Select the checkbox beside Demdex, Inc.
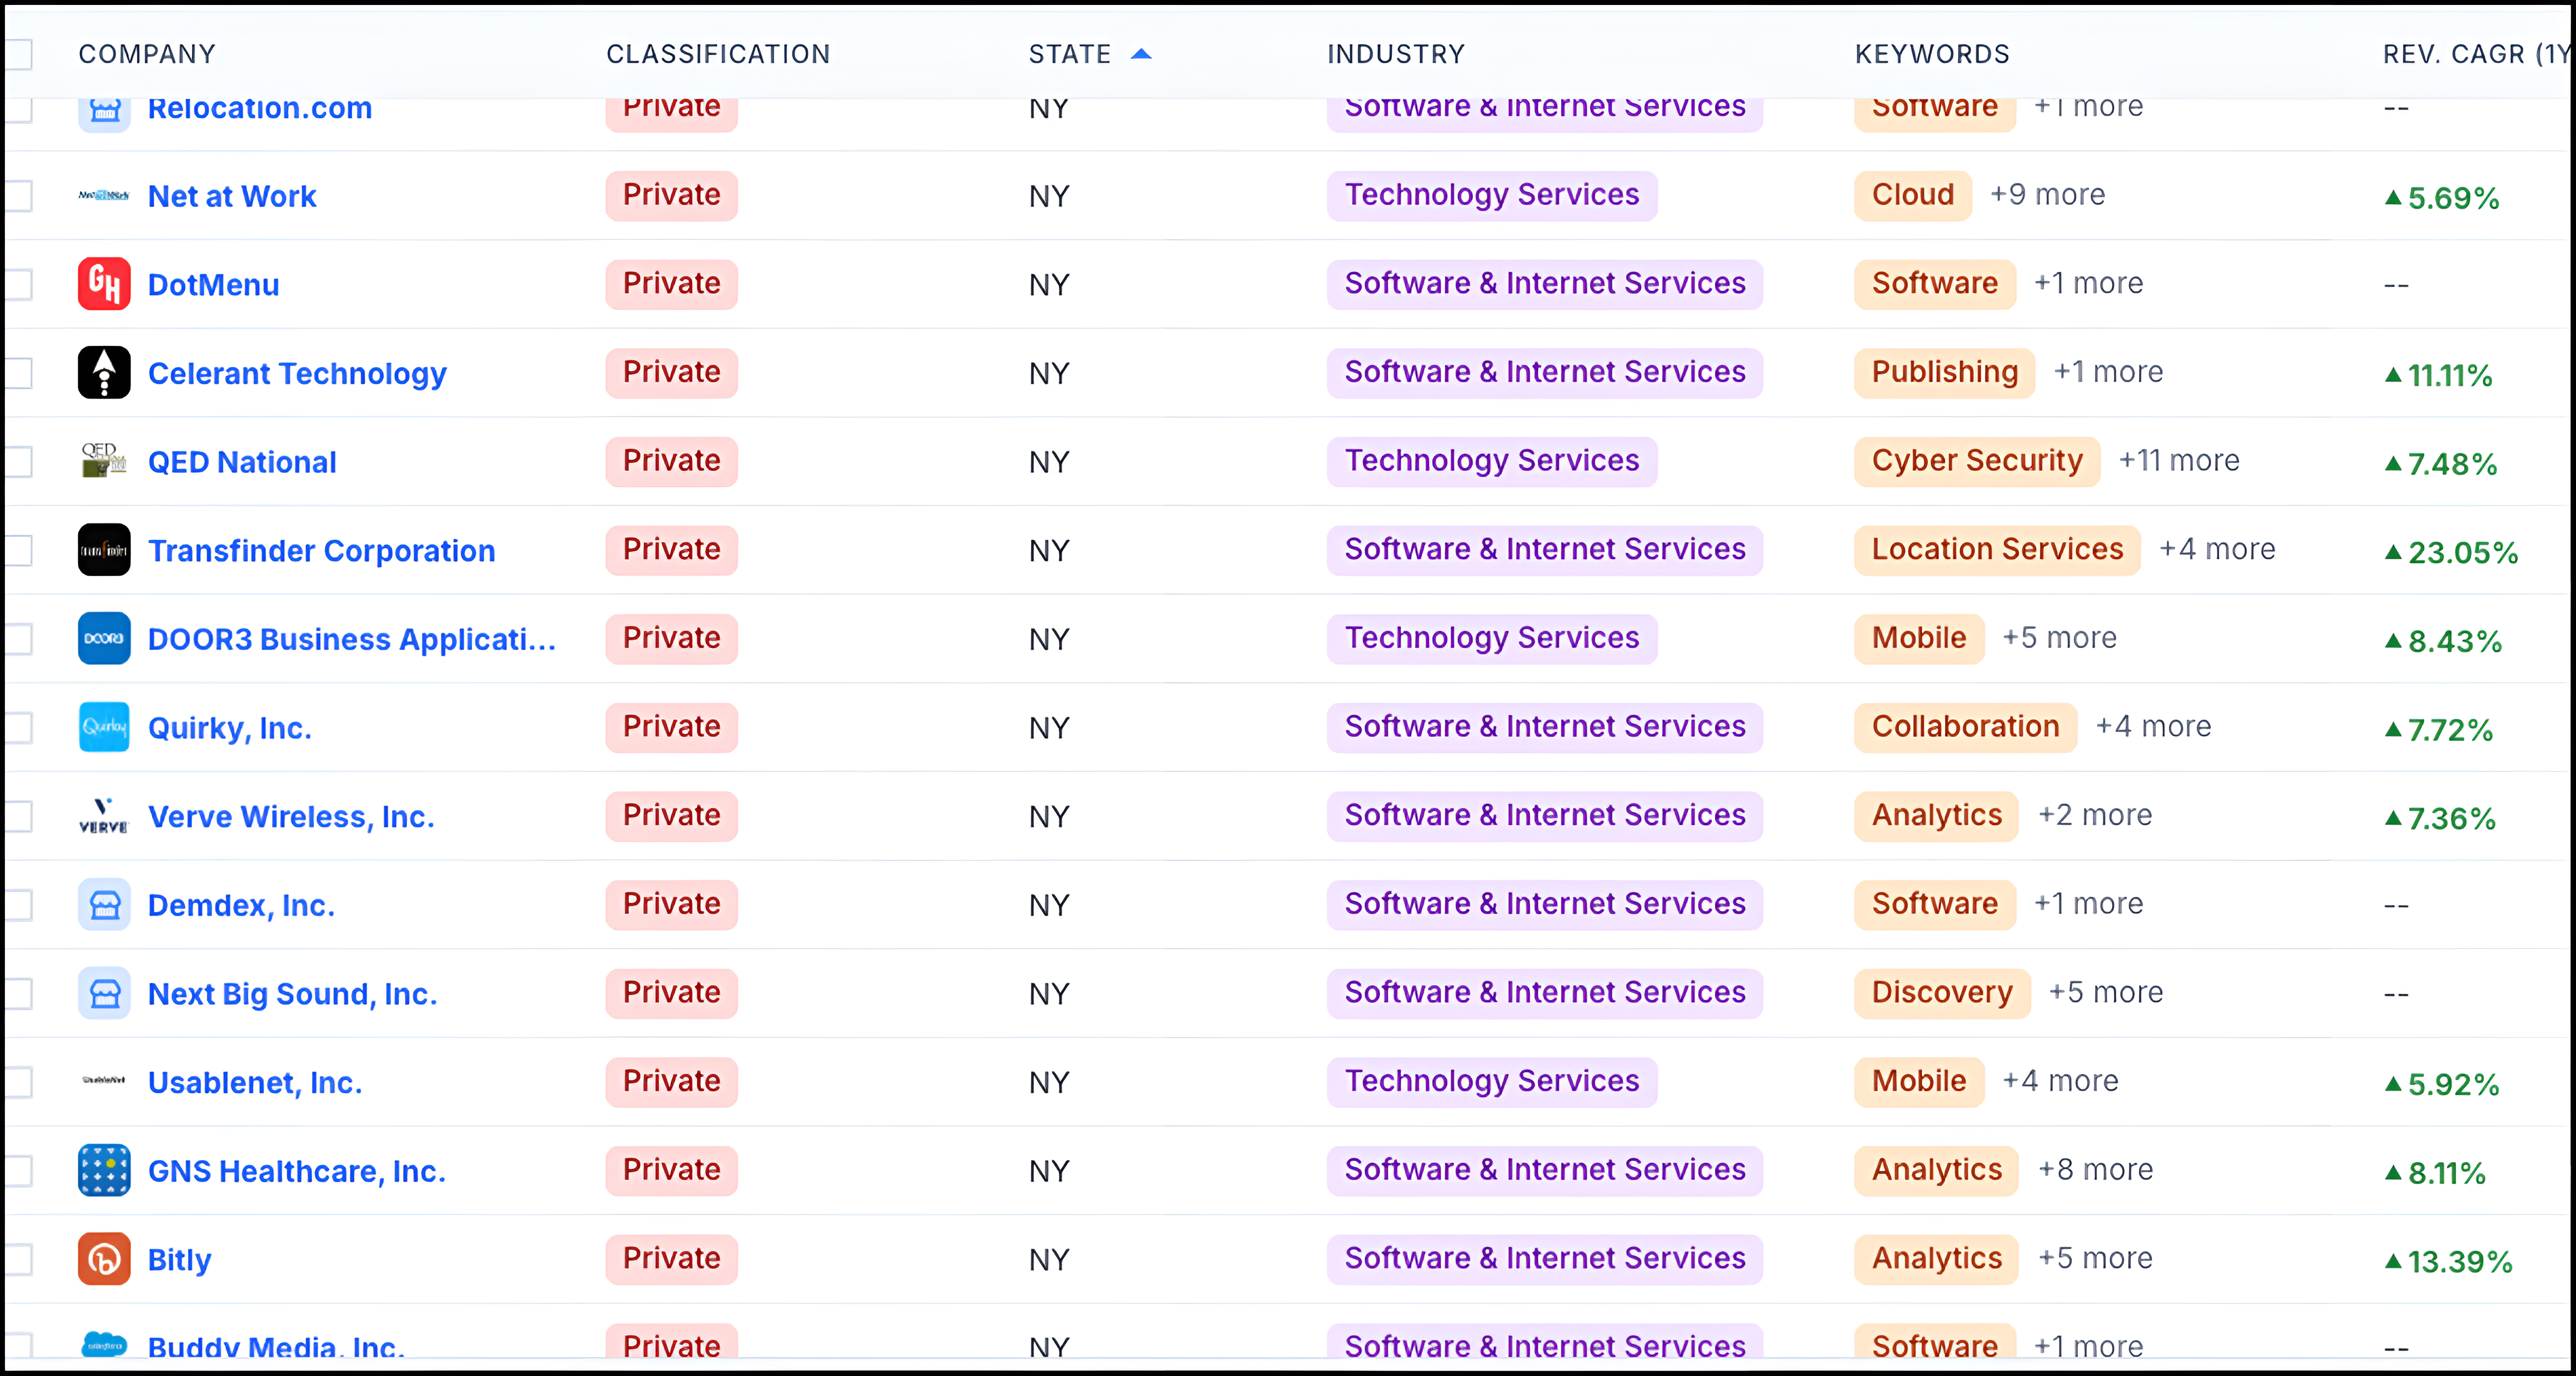This screenshot has height=1376, width=2576. (22, 904)
